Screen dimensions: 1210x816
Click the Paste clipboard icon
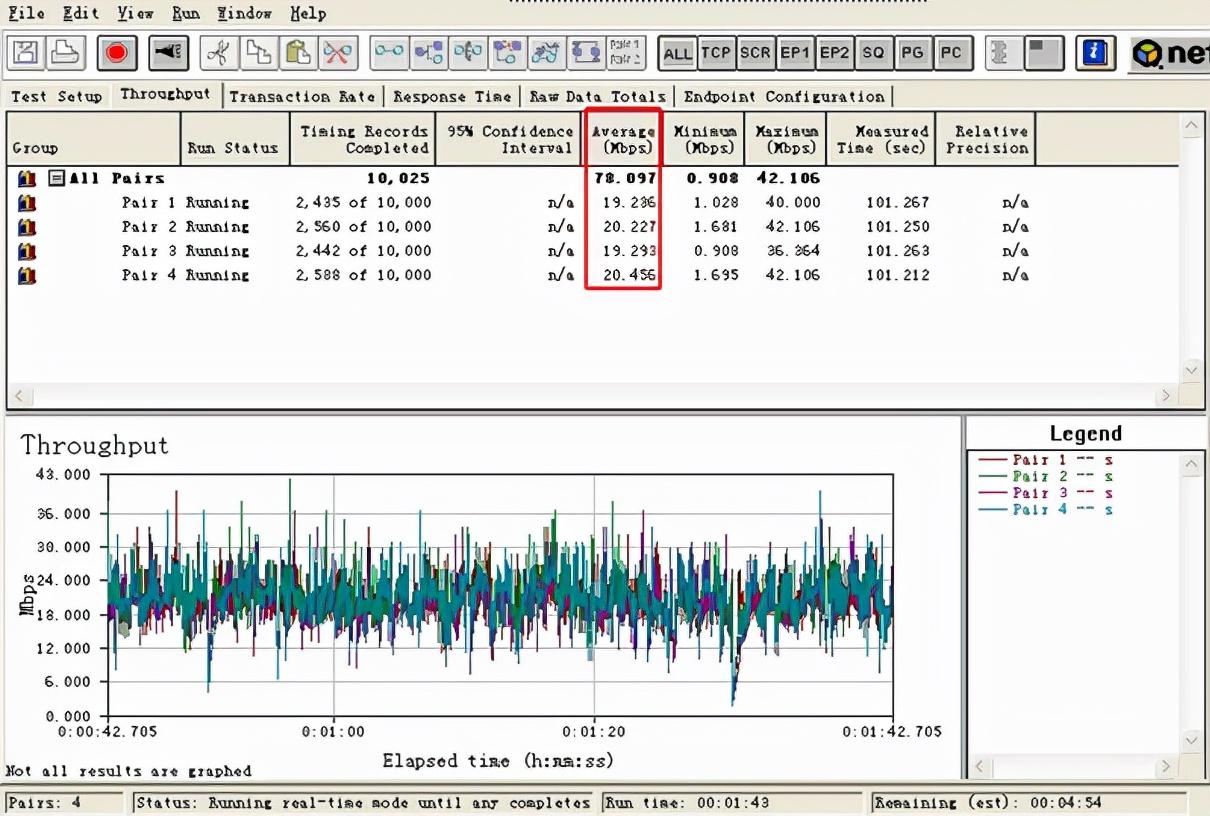pos(297,53)
